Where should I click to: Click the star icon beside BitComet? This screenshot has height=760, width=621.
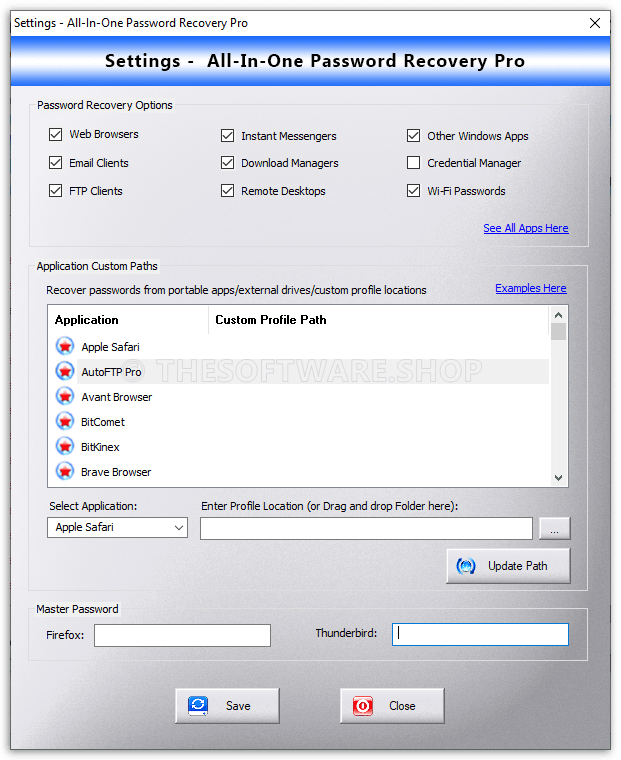click(64, 421)
